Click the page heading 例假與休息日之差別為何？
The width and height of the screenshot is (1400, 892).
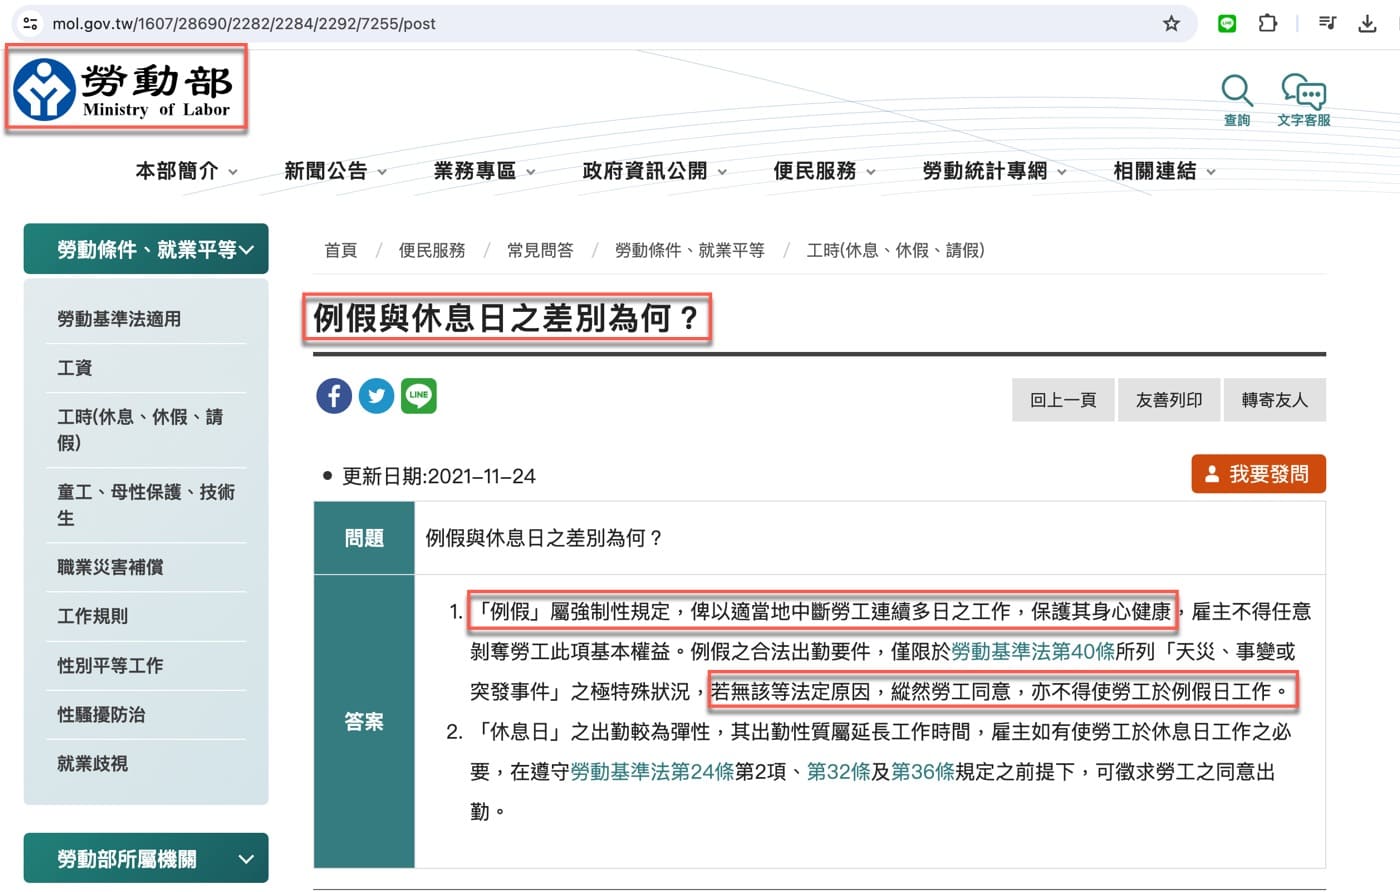point(507,318)
